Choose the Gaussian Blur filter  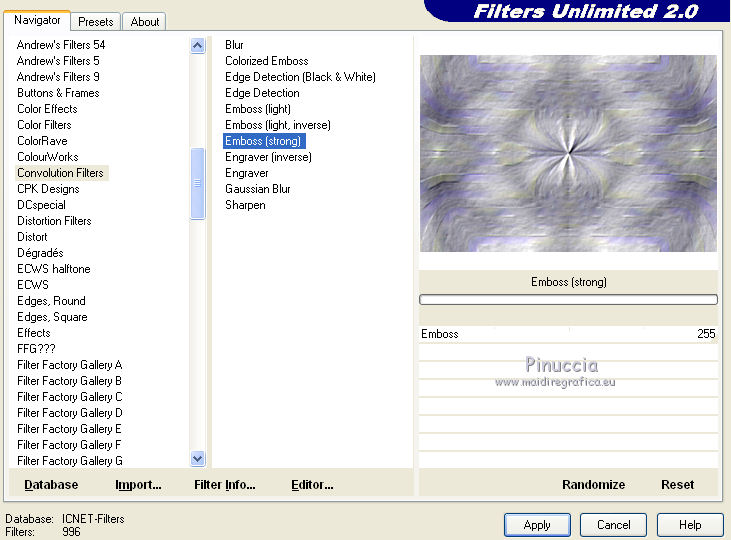[x=257, y=189]
